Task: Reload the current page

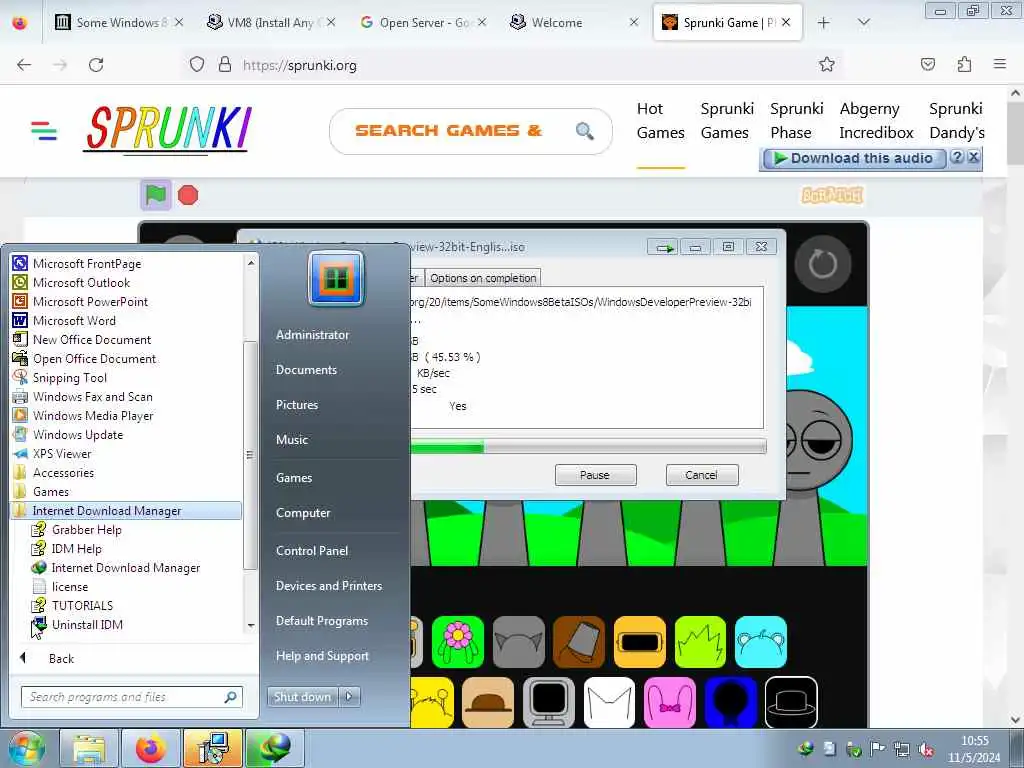Action: pos(96,65)
